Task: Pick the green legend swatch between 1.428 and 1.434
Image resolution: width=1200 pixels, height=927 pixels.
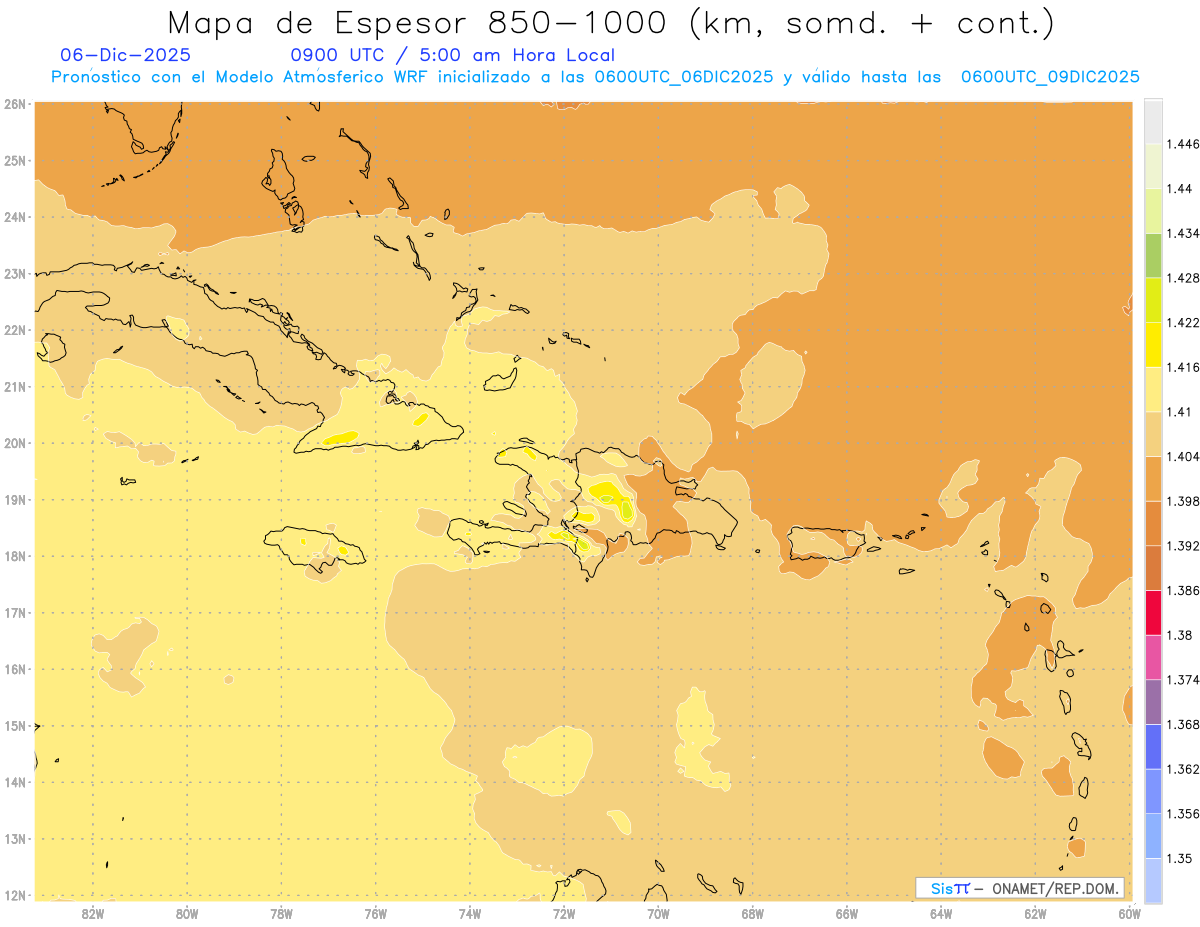Action: coord(1154,255)
